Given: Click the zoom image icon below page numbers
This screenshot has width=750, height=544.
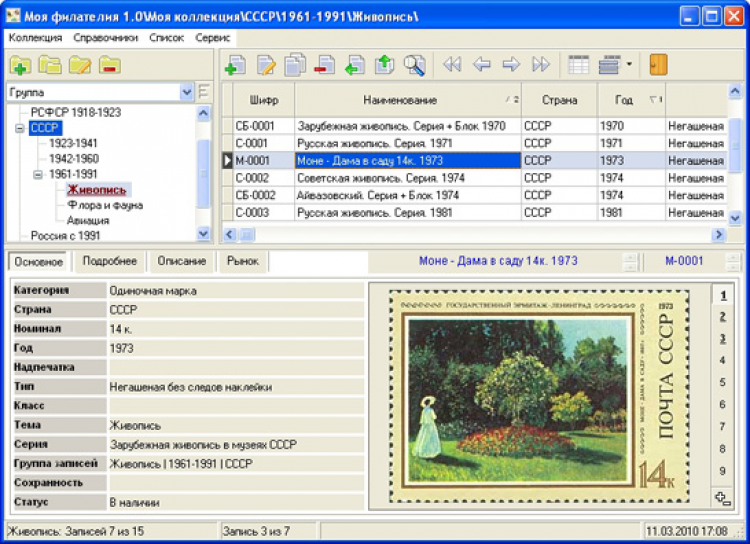Looking at the screenshot, I should point(722,497).
